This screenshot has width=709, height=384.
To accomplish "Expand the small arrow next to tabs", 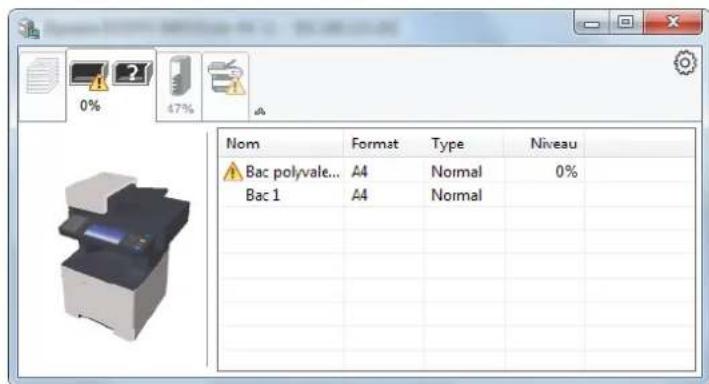I will (260, 111).
